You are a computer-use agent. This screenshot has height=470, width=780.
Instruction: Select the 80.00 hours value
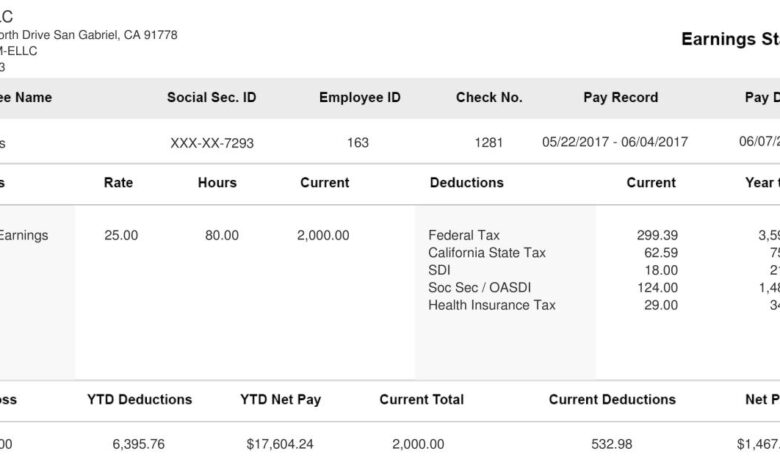pos(222,236)
